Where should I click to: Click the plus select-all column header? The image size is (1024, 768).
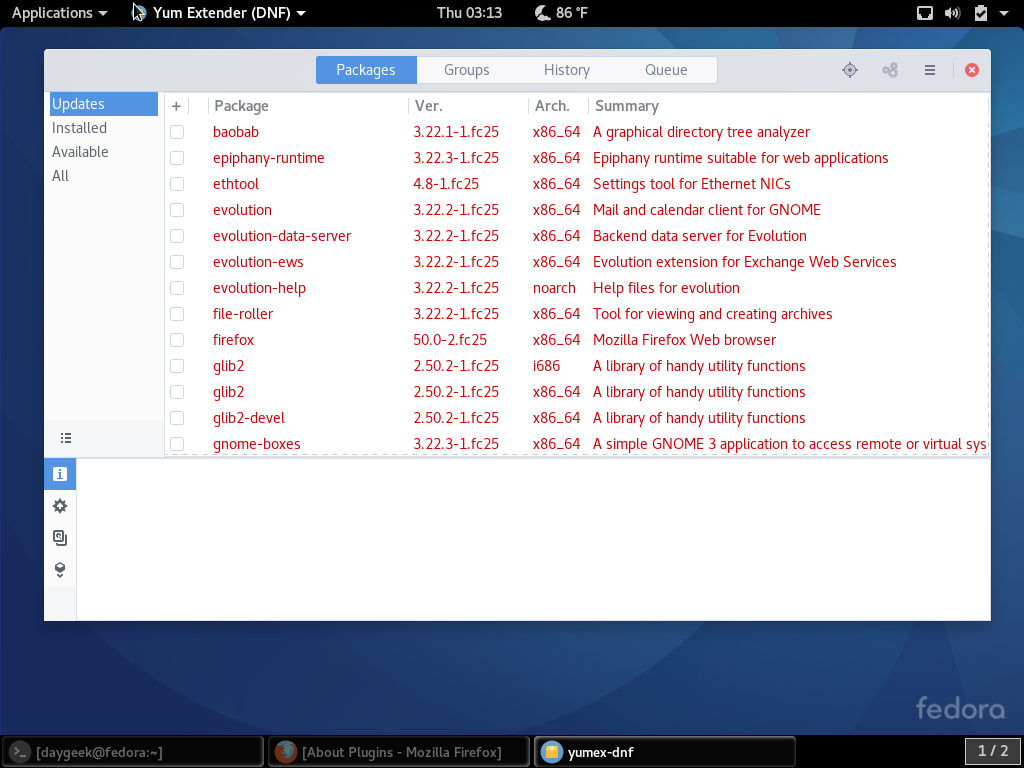click(x=176, y=106)
